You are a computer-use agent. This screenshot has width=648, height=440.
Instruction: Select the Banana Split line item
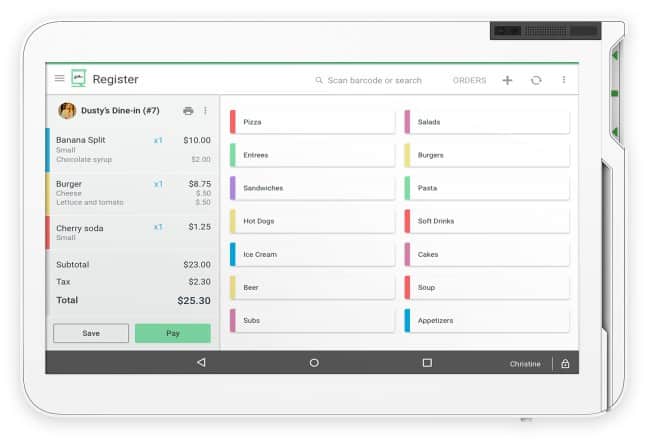[132, 150]
